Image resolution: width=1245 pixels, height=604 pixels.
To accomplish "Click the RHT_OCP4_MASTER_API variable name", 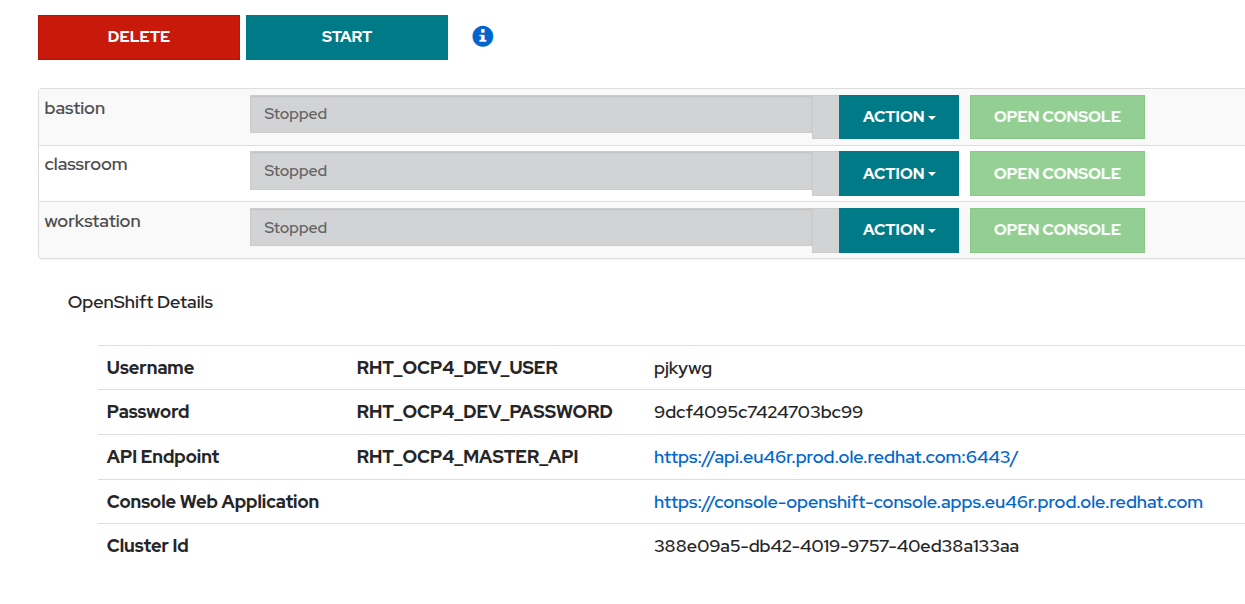I will click(x=467, y=457).
